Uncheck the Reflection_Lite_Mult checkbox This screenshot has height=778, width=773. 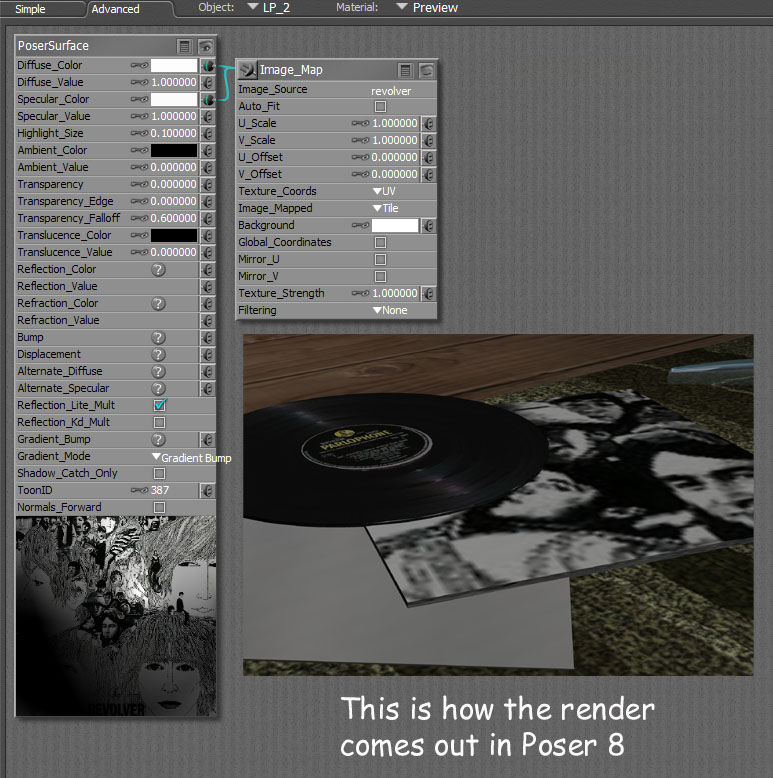(159, 405)
